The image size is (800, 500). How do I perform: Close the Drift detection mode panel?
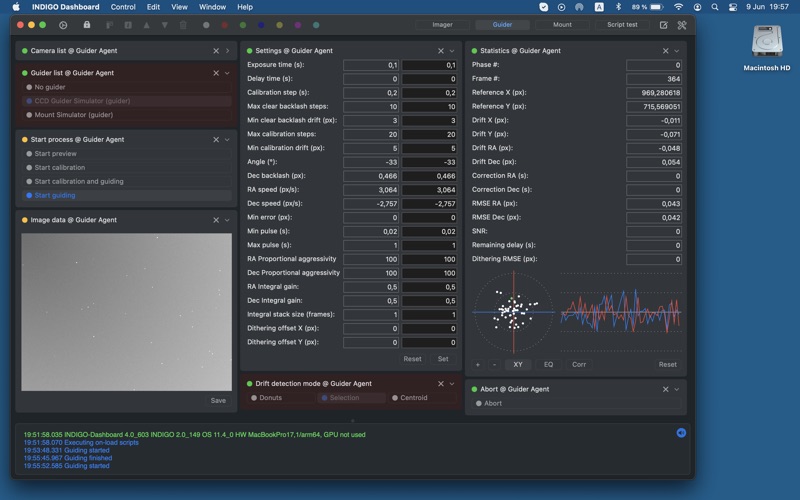[x=441, y=384]
